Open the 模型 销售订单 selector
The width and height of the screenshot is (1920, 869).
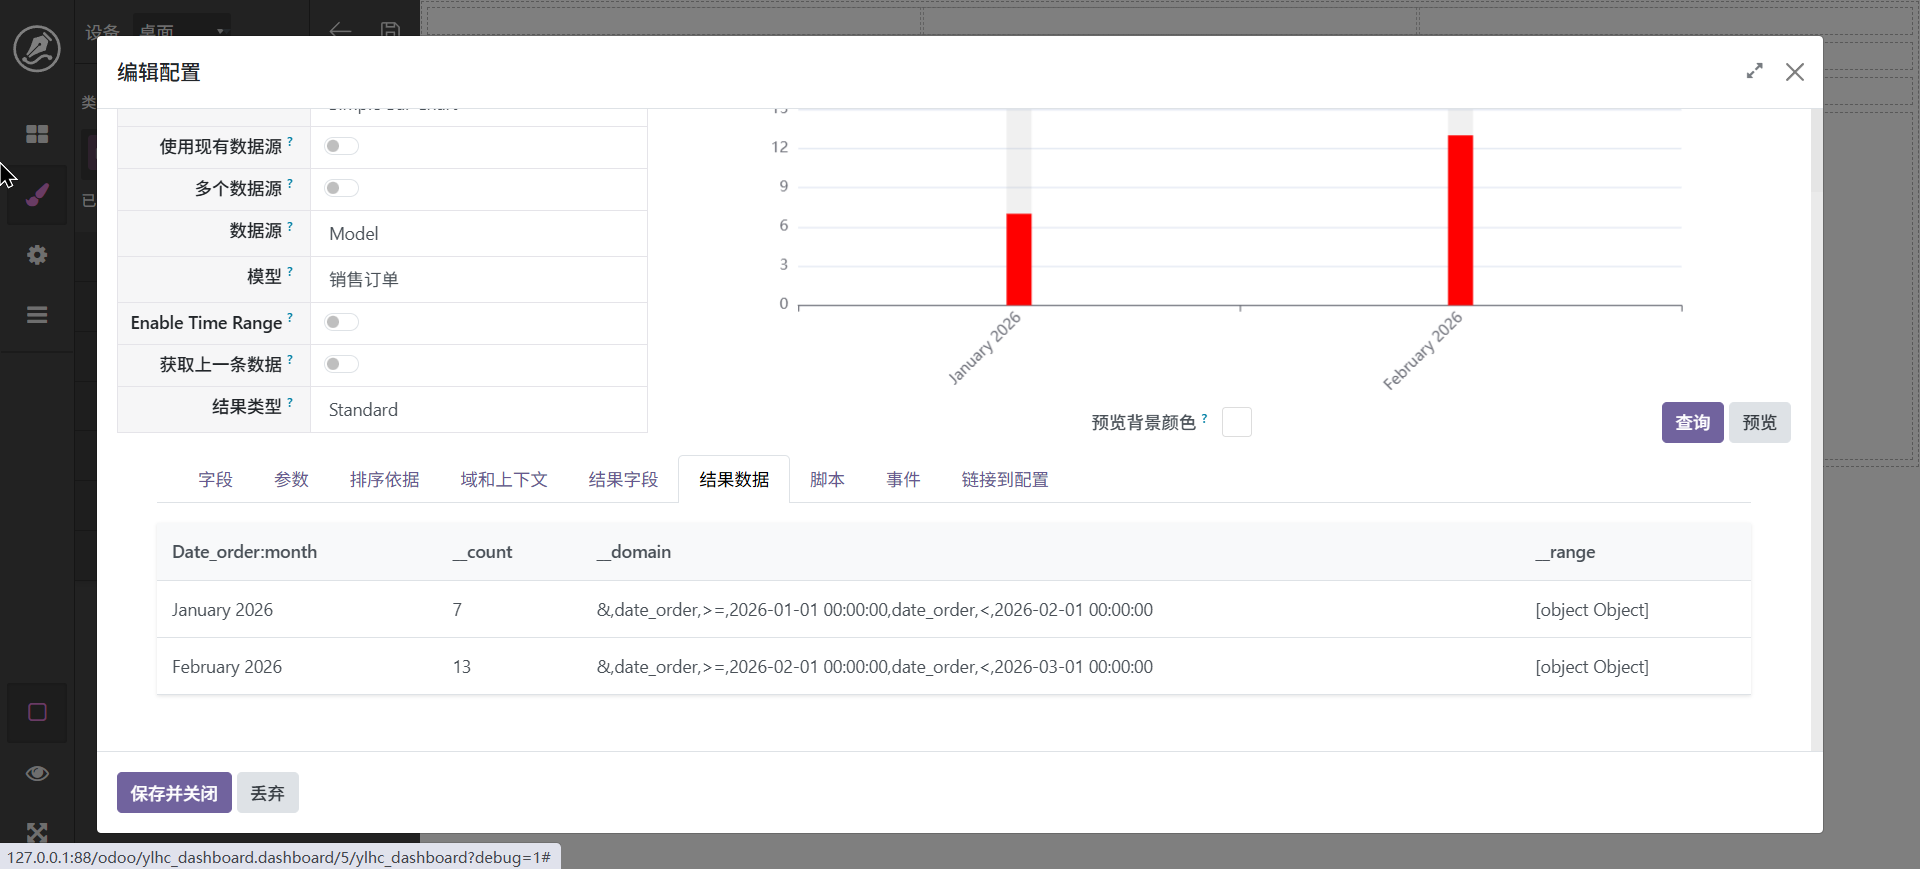click(x=478, y=280)
